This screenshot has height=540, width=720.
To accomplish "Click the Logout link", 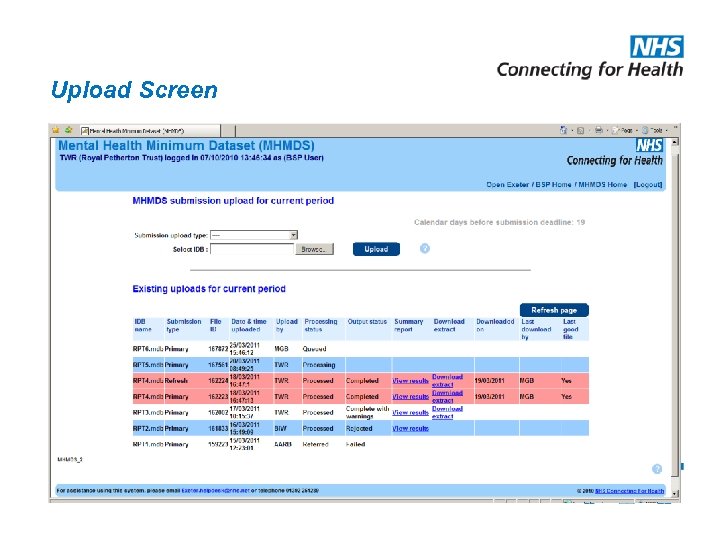I will (647, 185).
